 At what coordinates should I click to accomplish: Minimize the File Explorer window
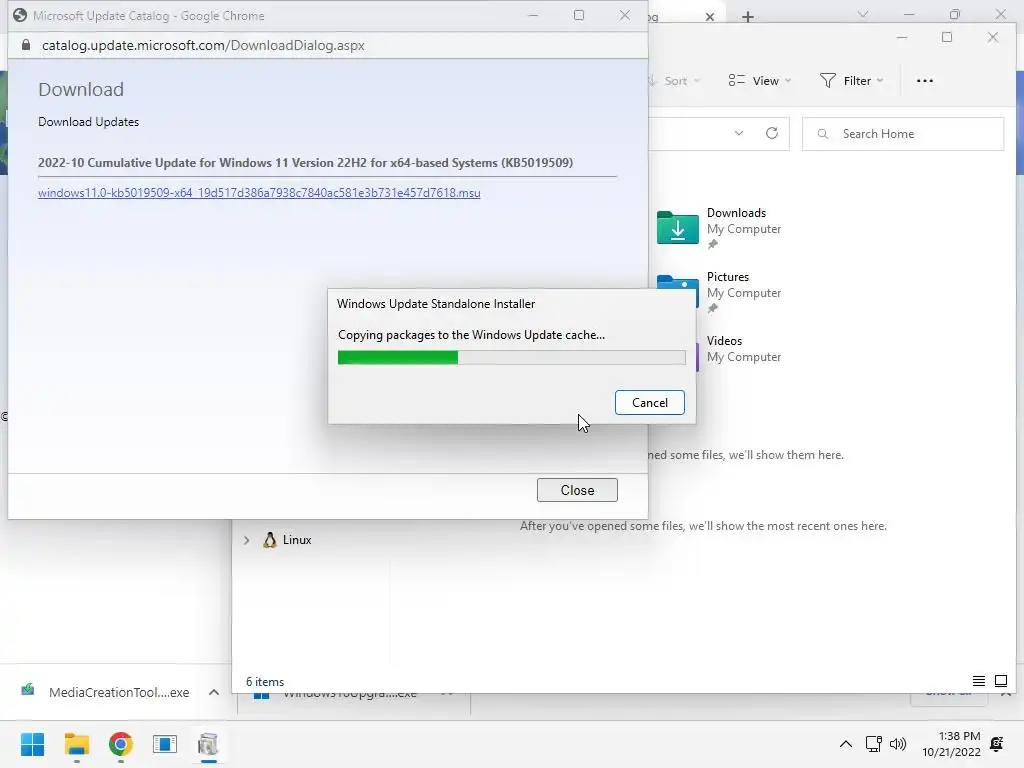click(x=902, y=37)
